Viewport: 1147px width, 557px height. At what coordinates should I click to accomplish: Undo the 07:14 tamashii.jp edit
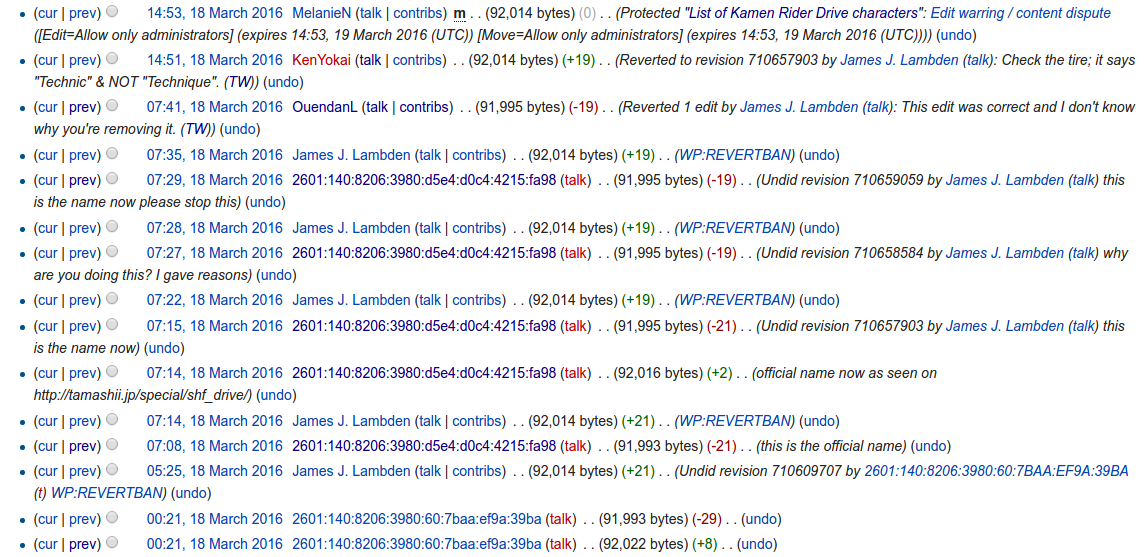click(x=276, y=395)
